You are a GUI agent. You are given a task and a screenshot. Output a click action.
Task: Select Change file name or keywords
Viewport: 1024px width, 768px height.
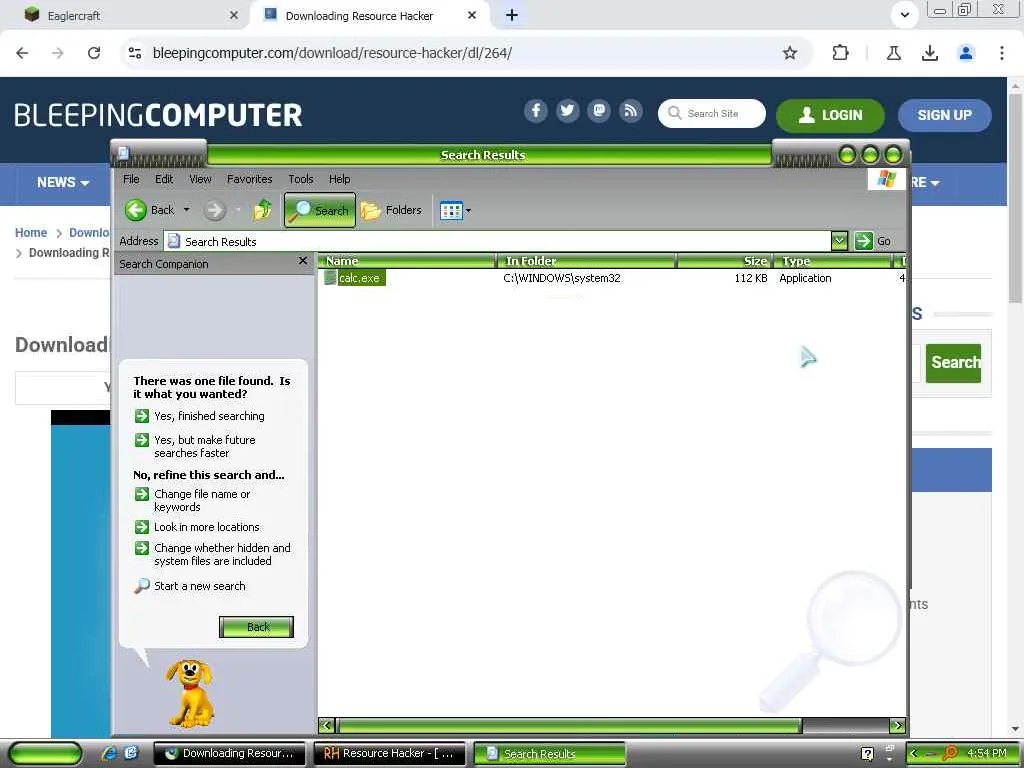(x=193, y=500)
